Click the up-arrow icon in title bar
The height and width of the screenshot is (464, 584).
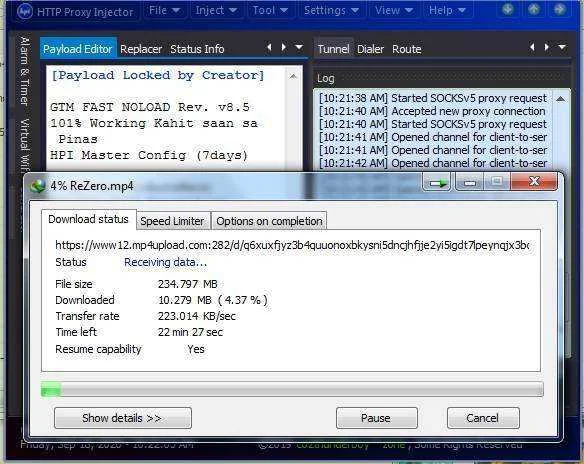534,9
